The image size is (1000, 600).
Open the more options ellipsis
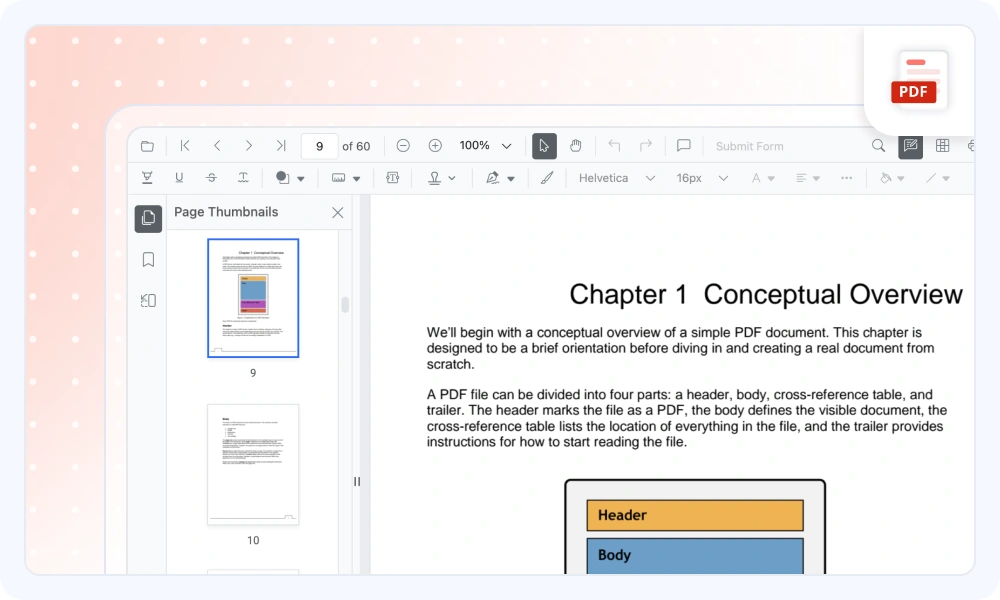tap(846, 178)
